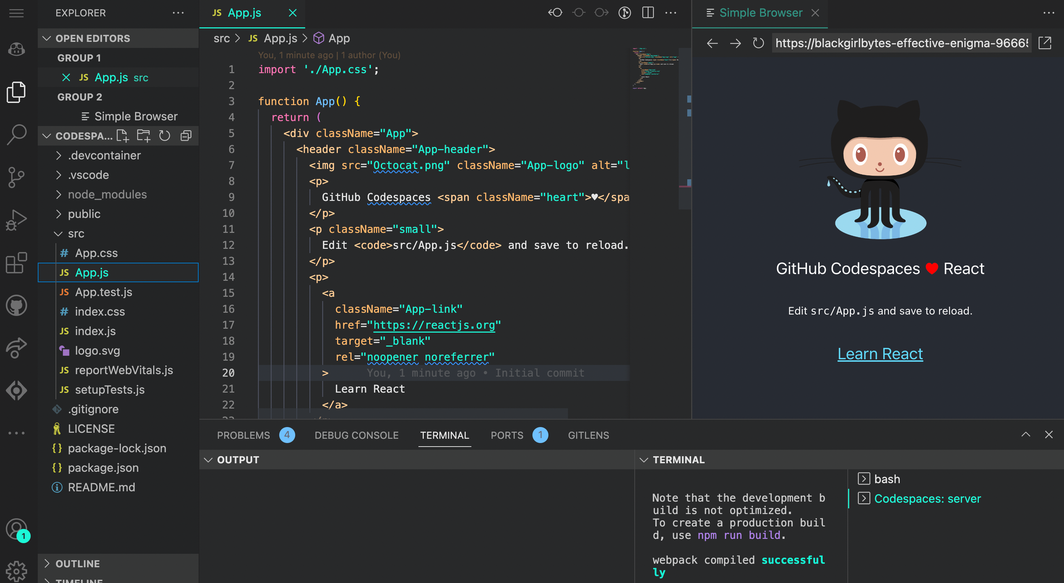Image resolution: width=1064 pixels, height=583 pixels.
Task: Reload the Simple Browser page
Action: 758,43
